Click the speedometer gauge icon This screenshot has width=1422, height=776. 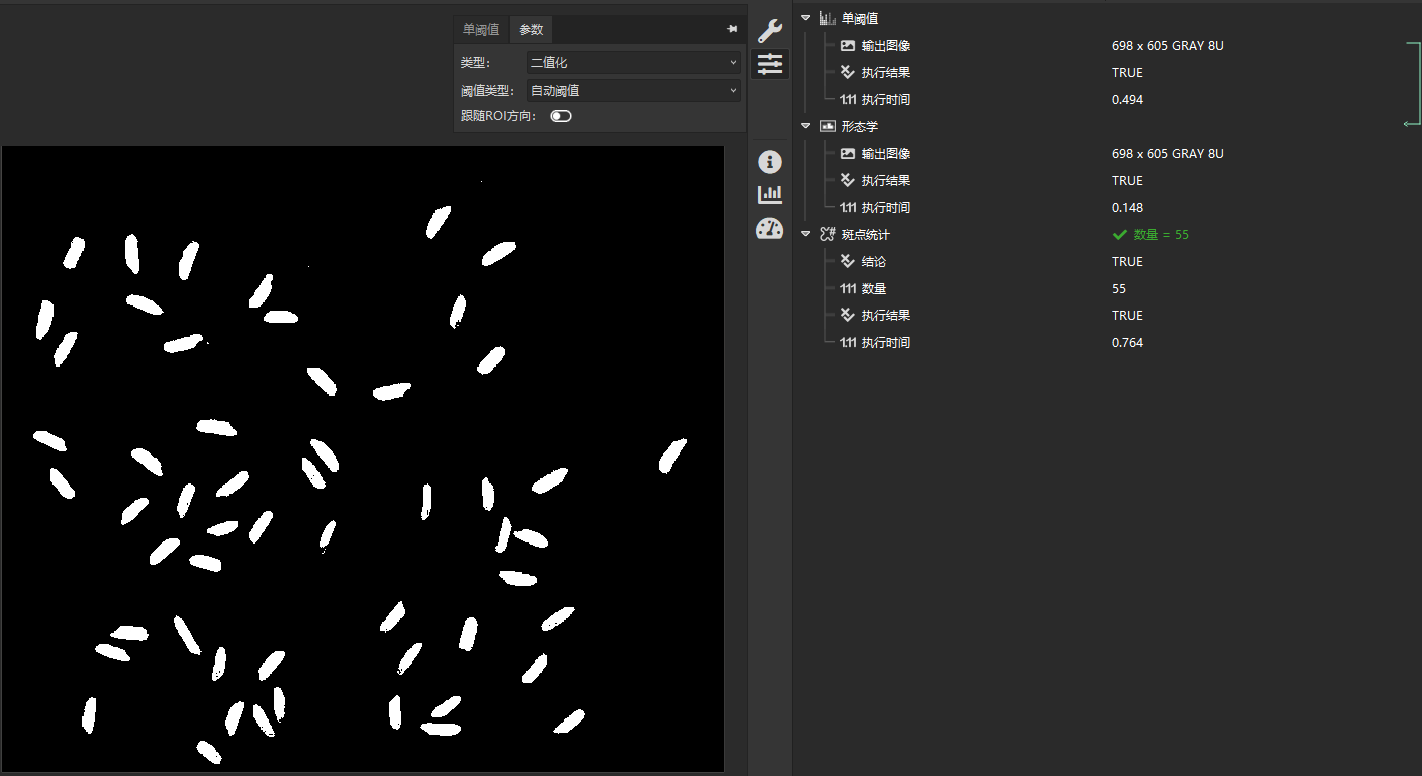point(769,229)
